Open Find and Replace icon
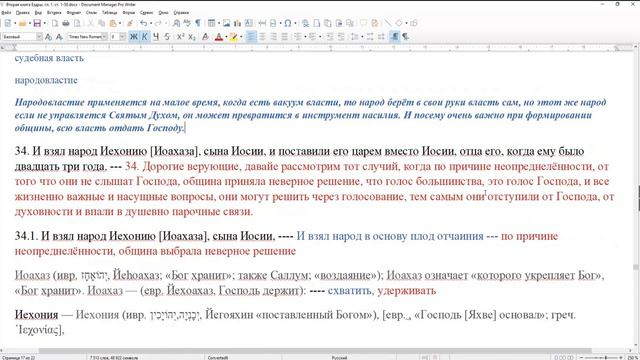Screen dimensions: 640x360 tap(176, 23)
